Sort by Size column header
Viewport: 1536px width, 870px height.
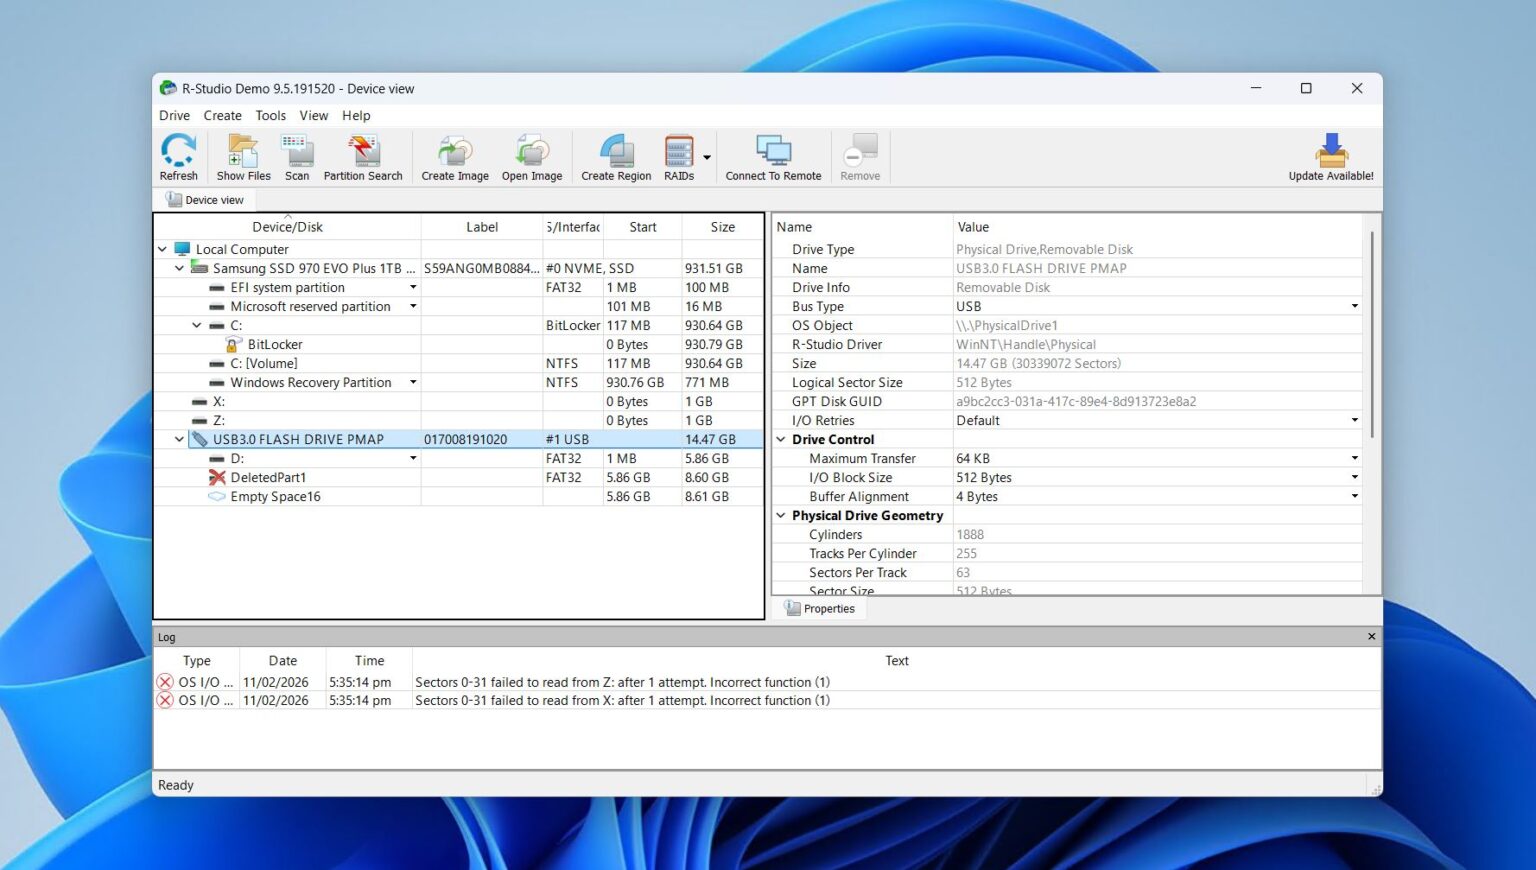coord(722,227)
